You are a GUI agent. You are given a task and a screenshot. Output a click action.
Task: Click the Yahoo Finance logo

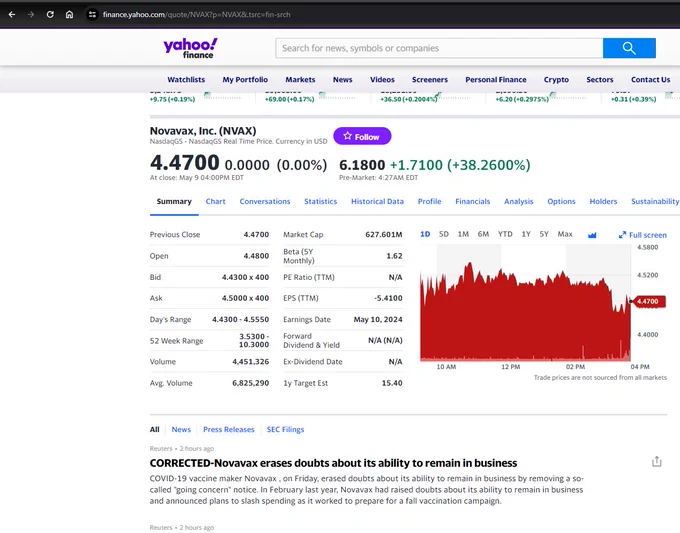[190, 48]
